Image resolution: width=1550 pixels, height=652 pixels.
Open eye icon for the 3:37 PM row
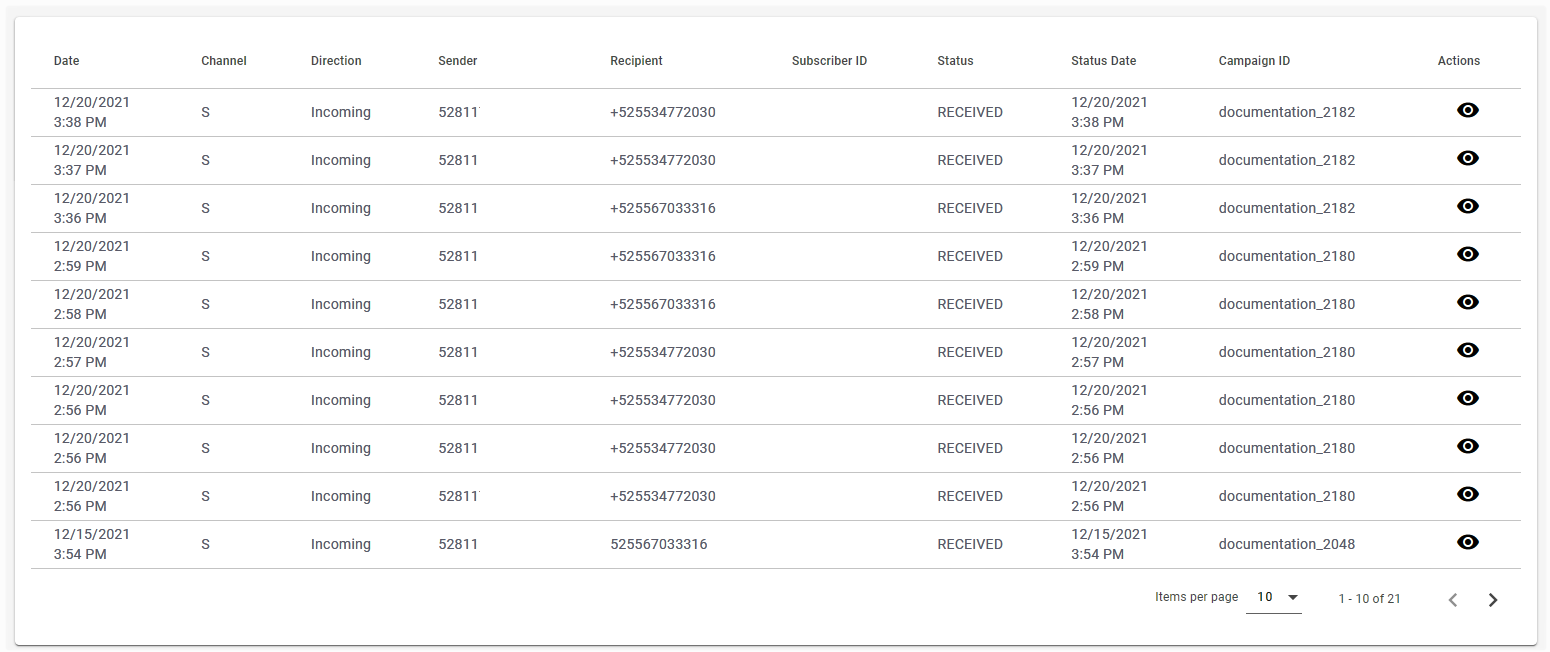[1467, 158]
